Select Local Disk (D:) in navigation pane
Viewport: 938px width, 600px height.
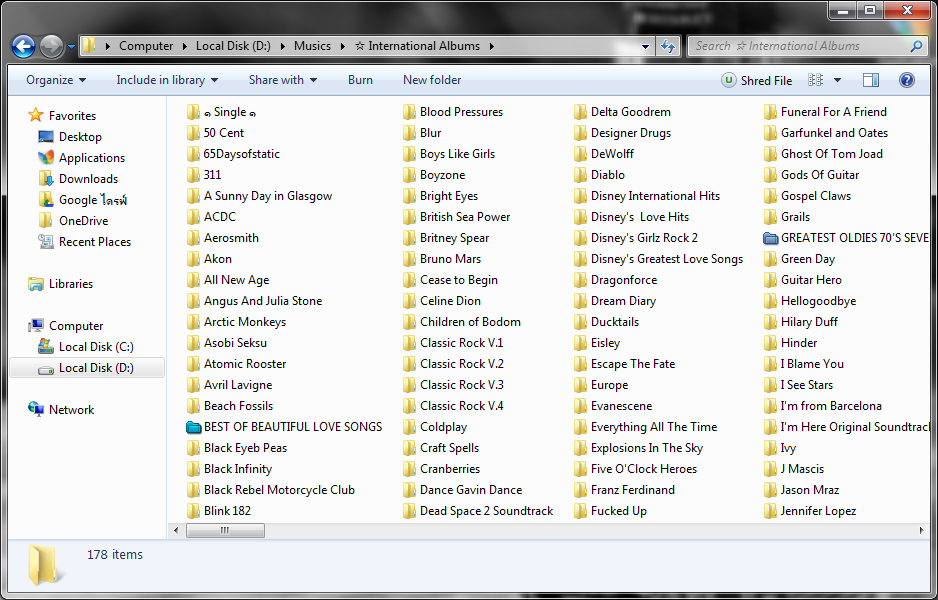click(x=87, y=368)
